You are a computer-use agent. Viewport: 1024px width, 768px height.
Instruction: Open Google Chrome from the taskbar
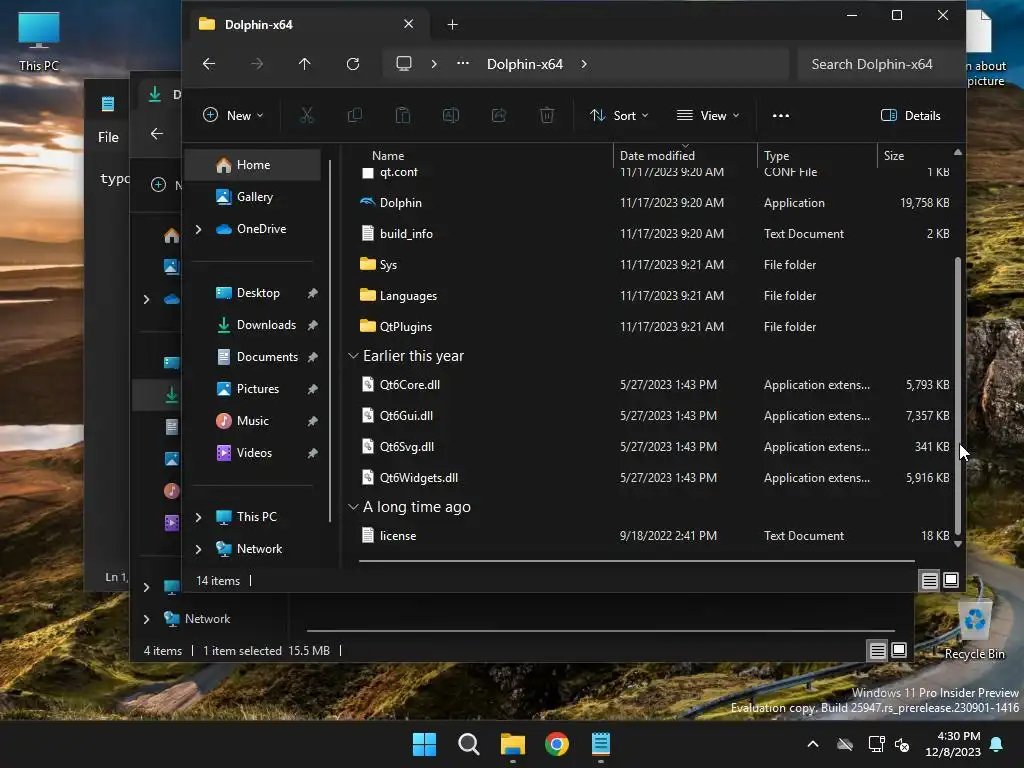click(557, 744)
